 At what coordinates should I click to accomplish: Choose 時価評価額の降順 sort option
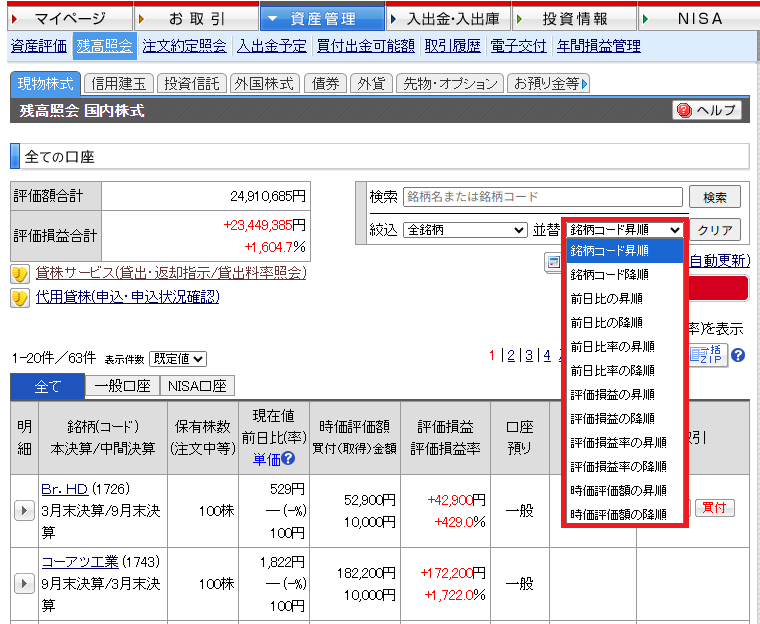pyautogui.click(x=618, y=514)
